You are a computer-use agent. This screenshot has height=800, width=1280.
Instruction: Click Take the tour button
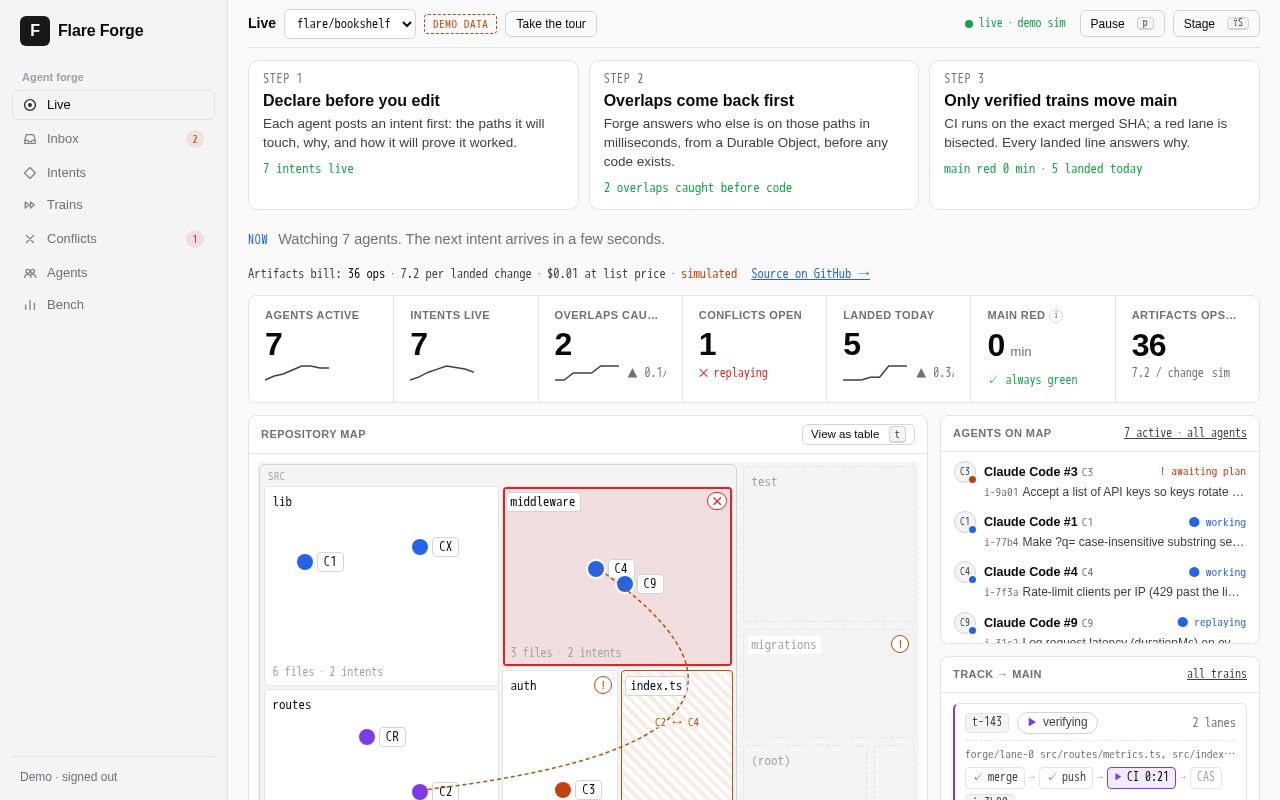[551, 24]
